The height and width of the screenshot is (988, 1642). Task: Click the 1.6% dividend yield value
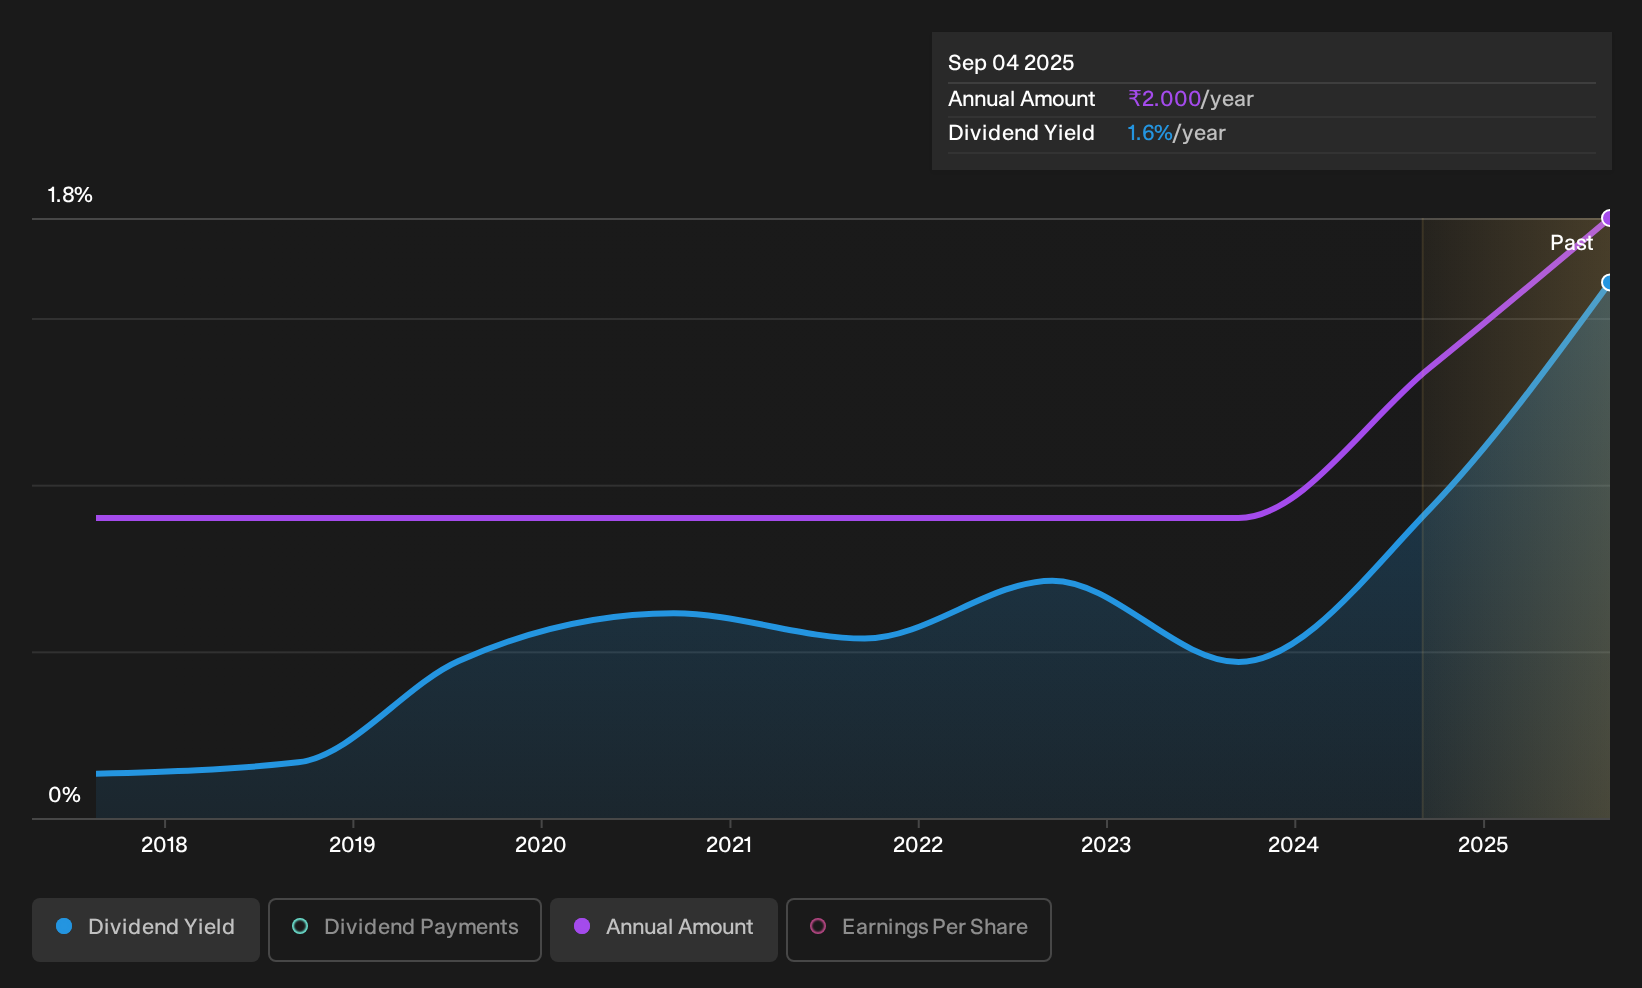coord(1150,133)
